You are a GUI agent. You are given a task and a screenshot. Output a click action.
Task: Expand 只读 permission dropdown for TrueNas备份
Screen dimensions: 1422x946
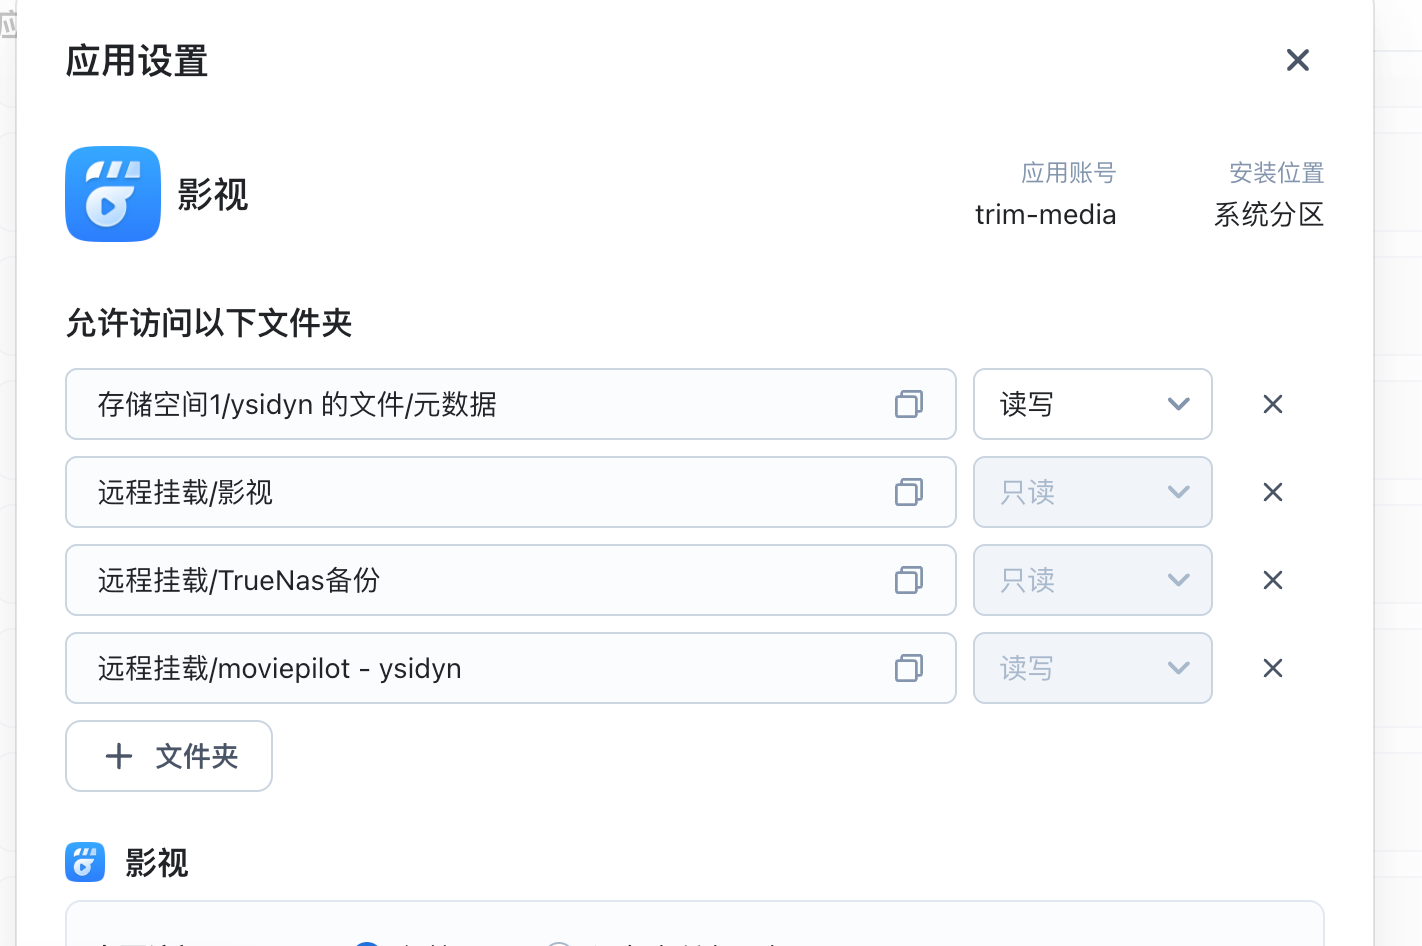coord(1092,580)
